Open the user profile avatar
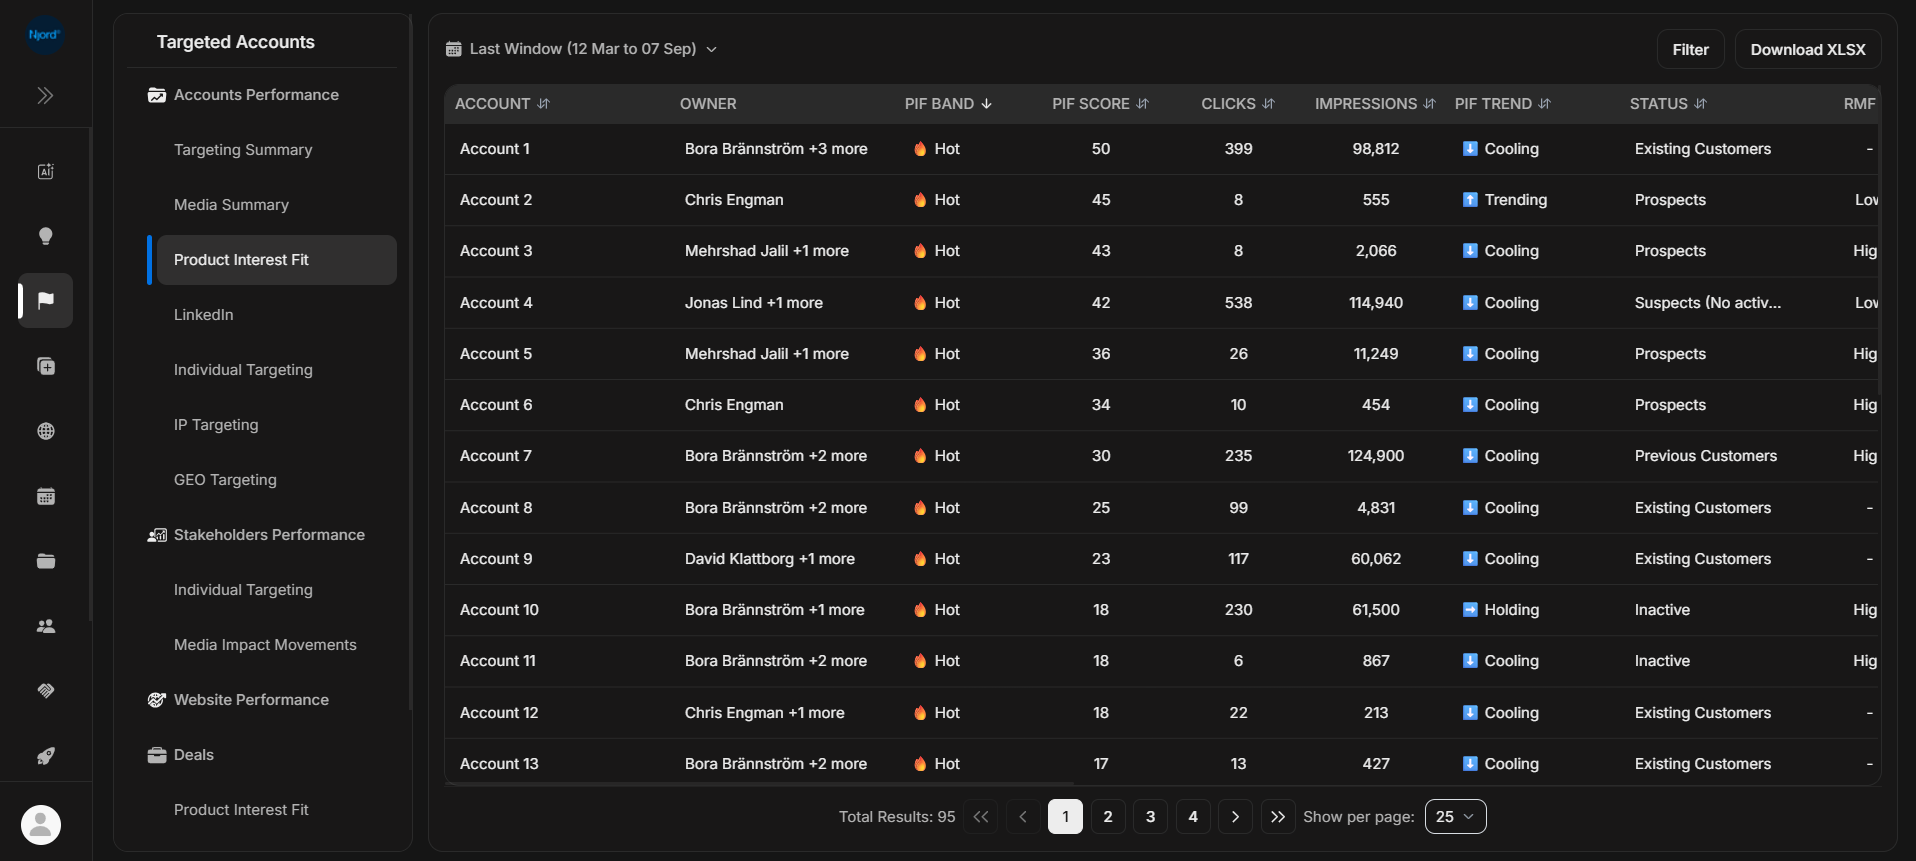The height and width of the screenshot is (861, 1916). pos(41,825)
